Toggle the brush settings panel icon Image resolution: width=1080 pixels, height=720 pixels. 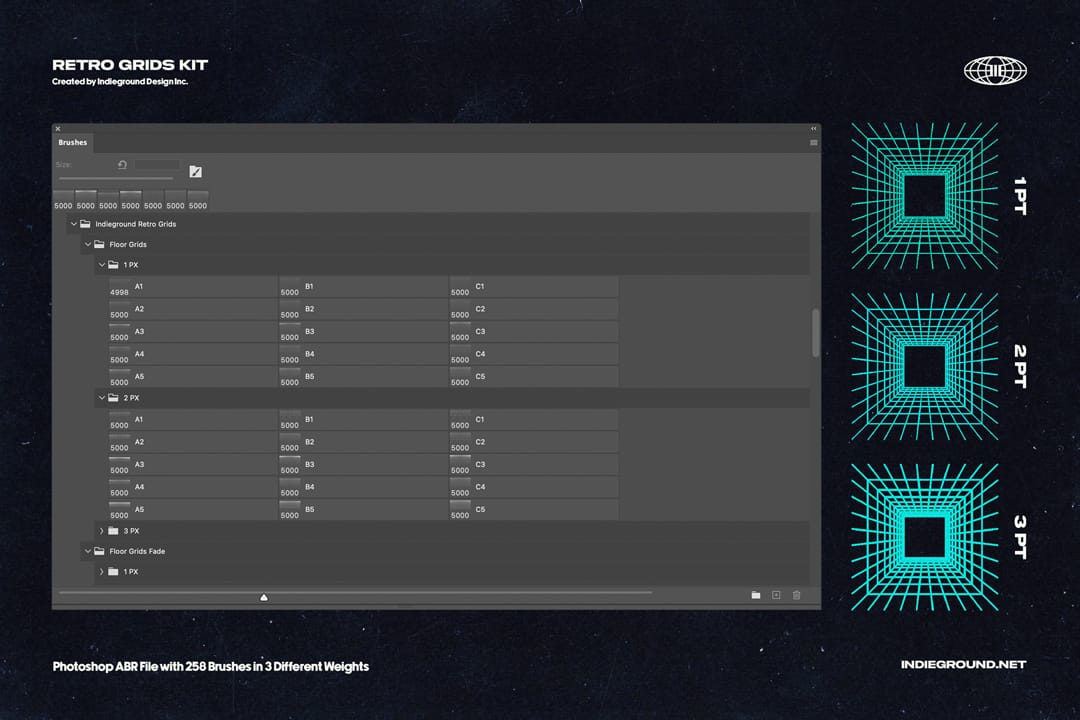(x=196, y=172)
